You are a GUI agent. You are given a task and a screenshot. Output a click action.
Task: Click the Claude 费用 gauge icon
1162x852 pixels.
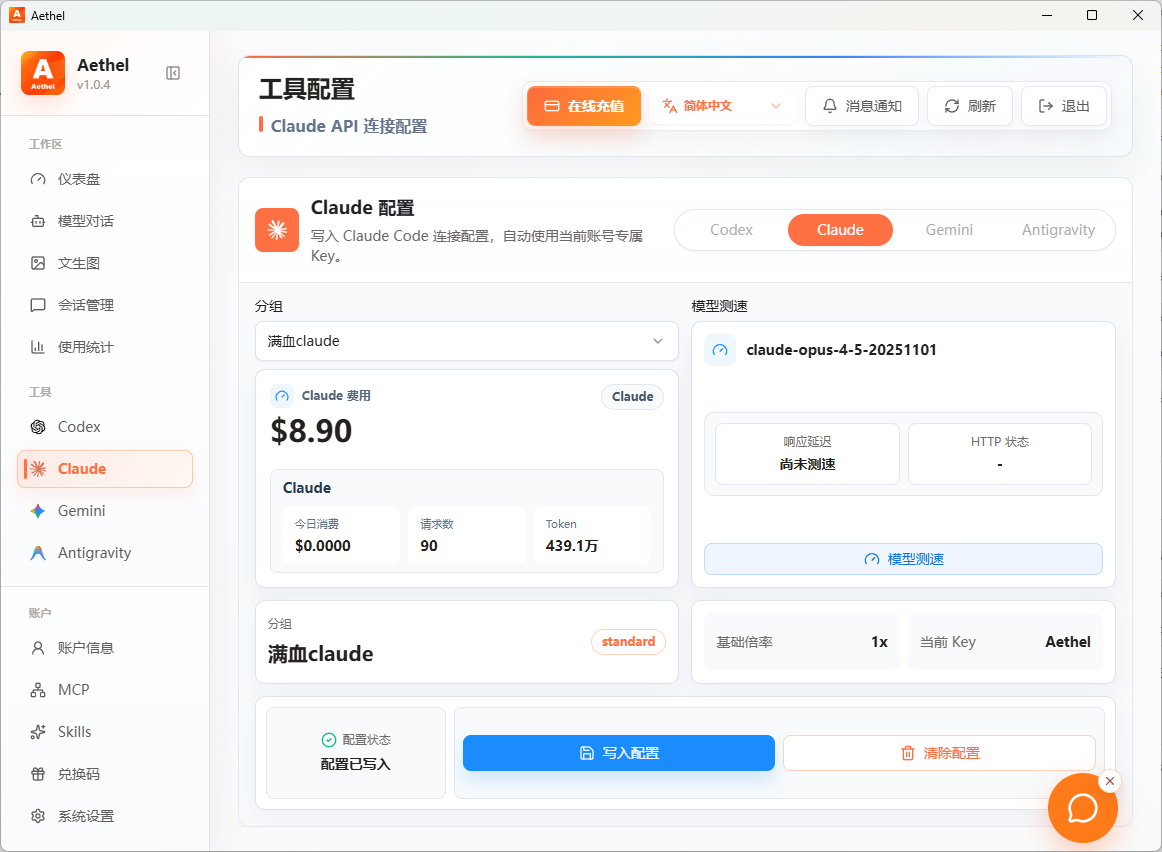[x=282, y=396]
